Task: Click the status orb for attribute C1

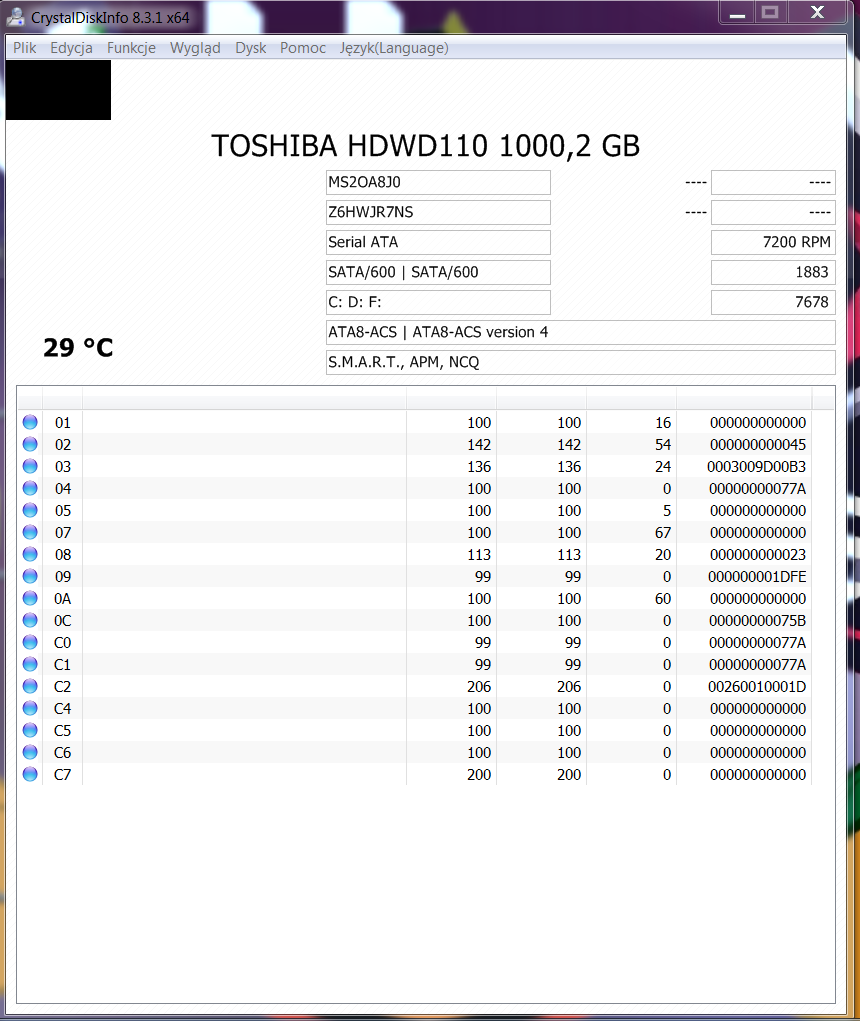Action: [30, 664]
